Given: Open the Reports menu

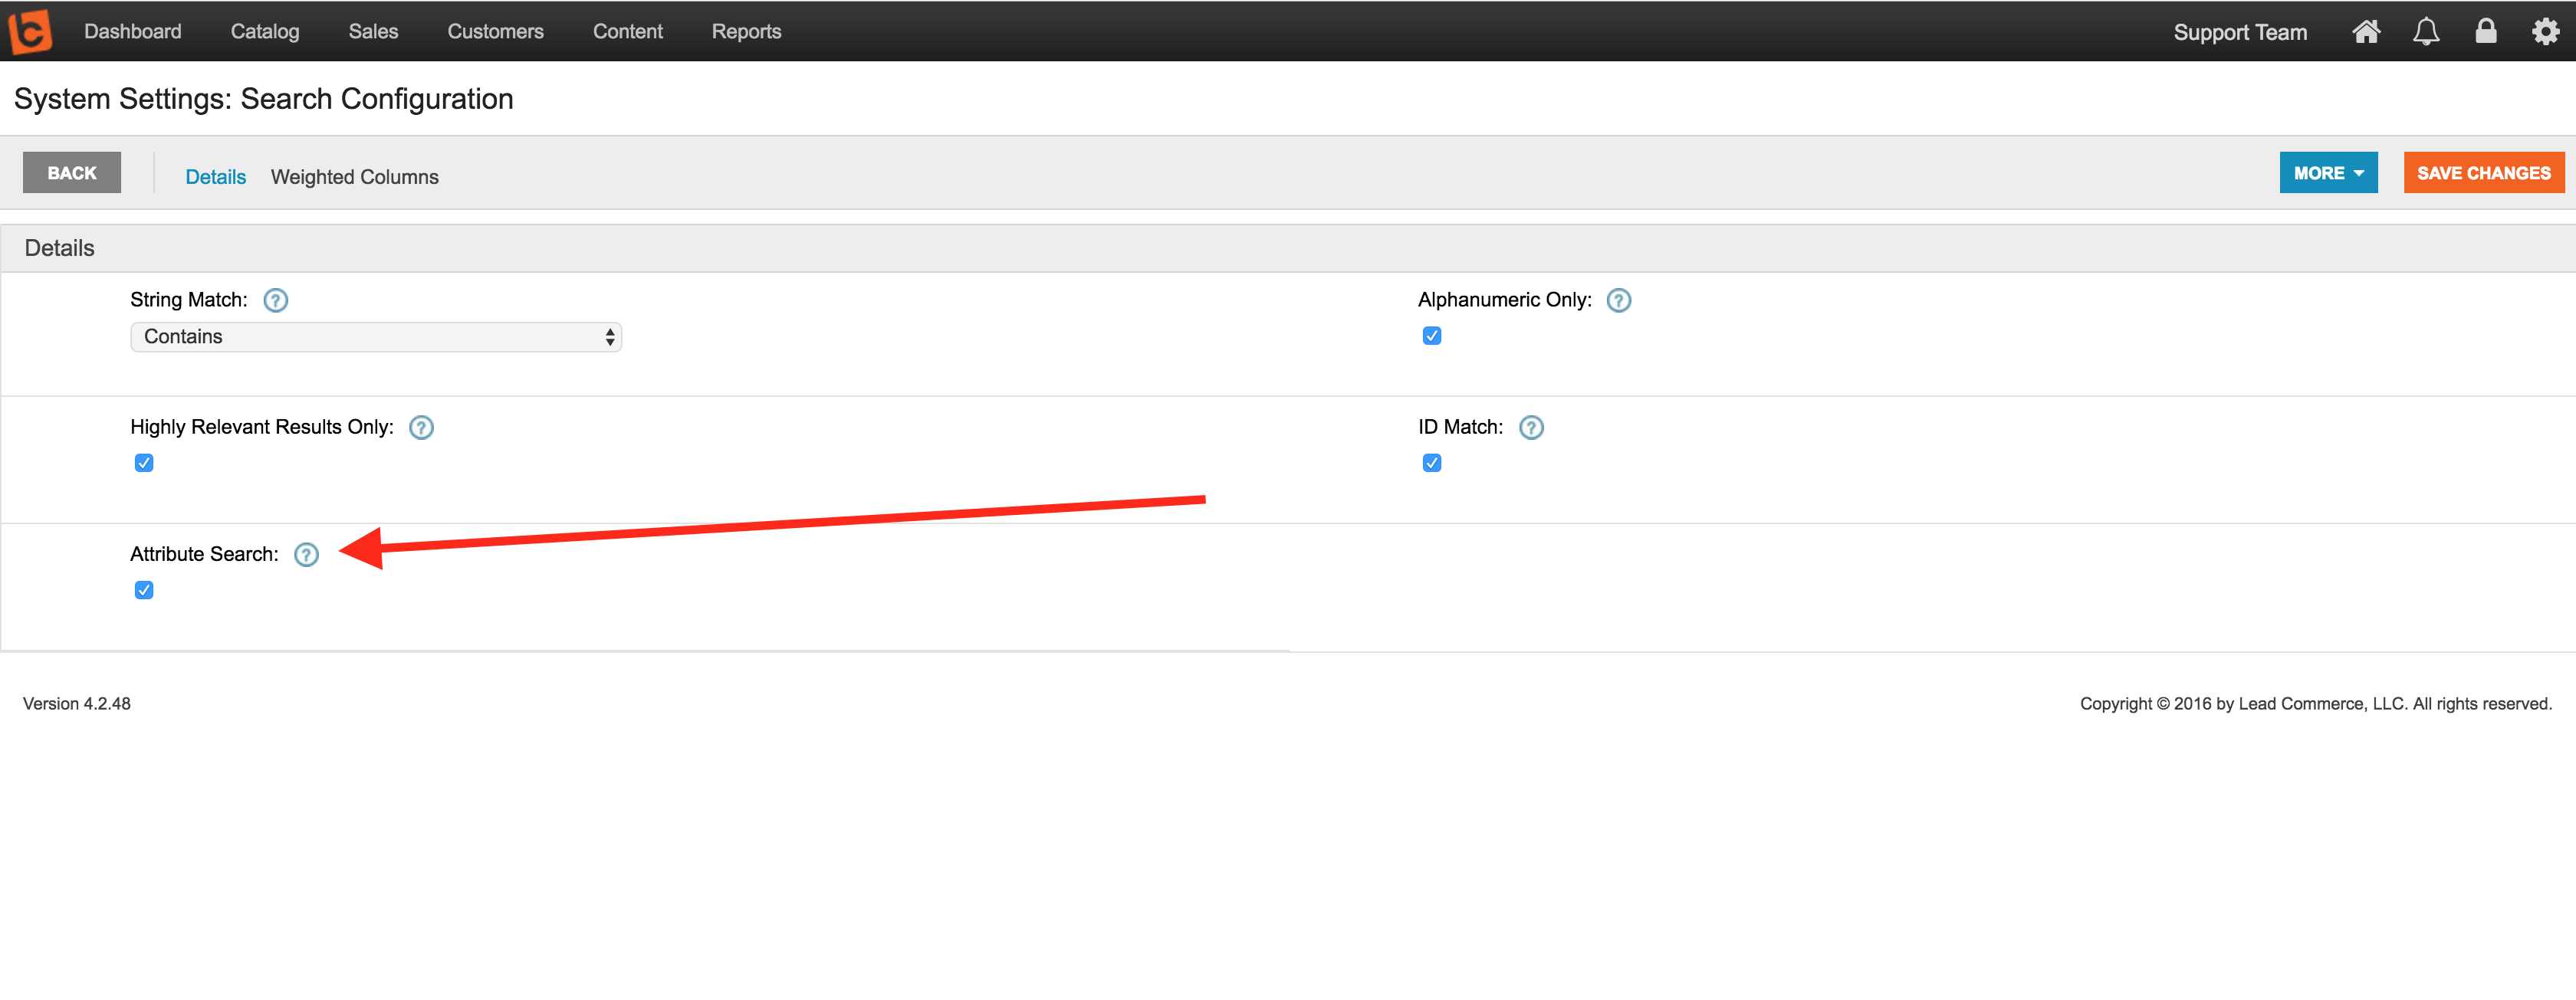Looking at the screenshot, I should click(x=746, y=31).
